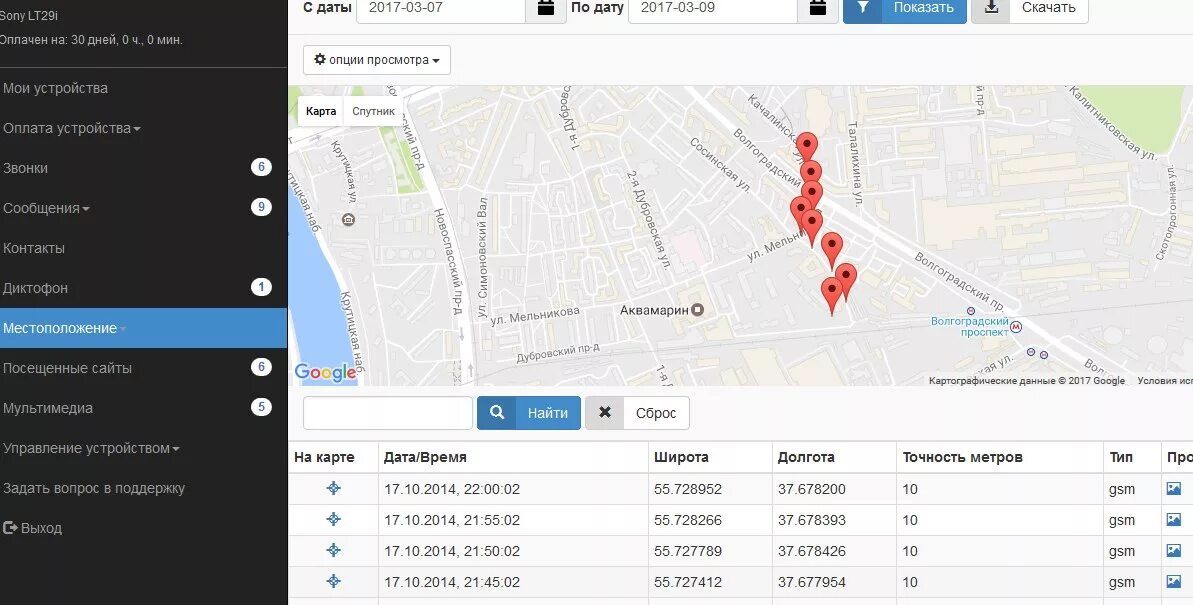The image size is (1193, 605).
Task: Click the gear icon on Опции просмотра
Action: (x=321, y=60)
